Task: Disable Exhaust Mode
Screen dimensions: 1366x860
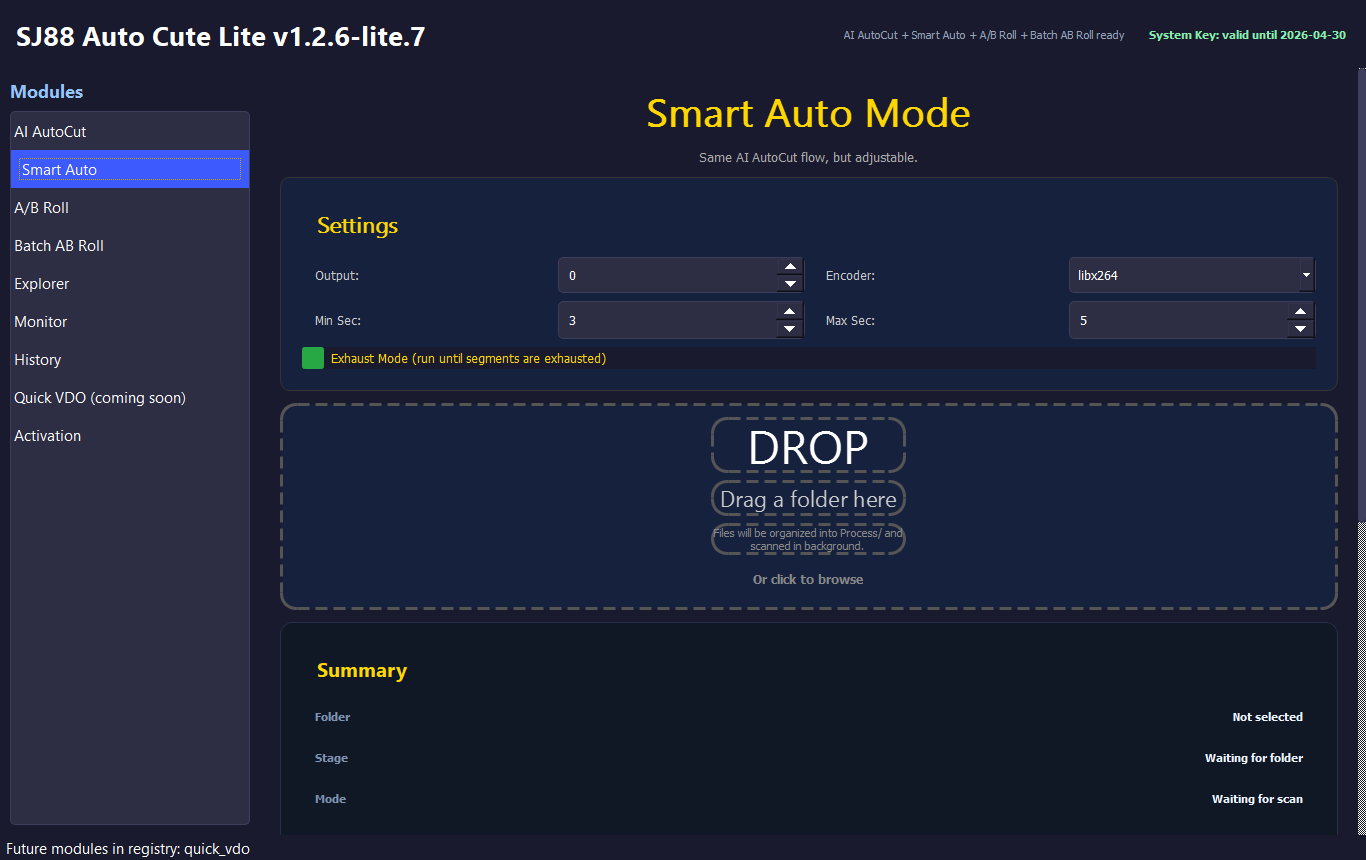Action: (x=312, y=357)
